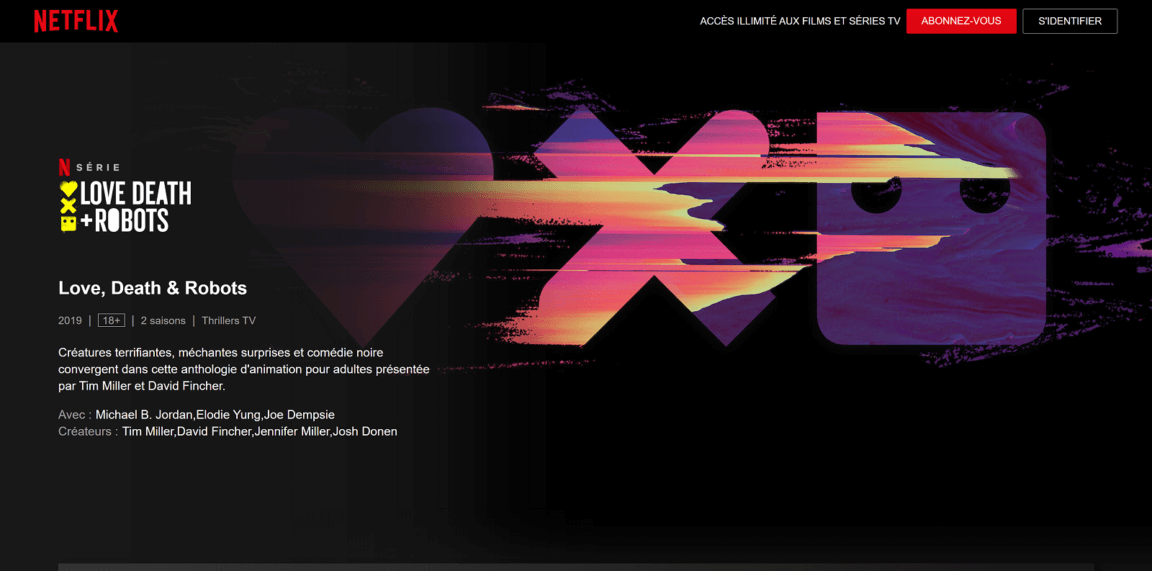Click the 2019 release year
The height and width of the screenshot is (571, 1152).
[70, 320]
